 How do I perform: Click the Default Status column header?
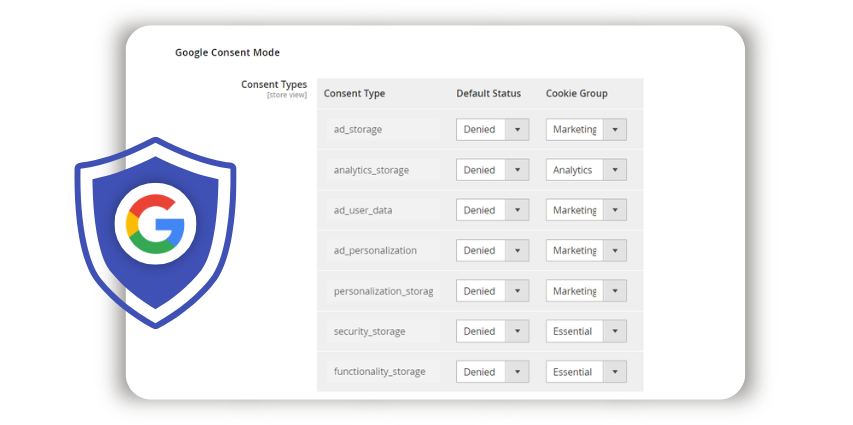(489, 94)
